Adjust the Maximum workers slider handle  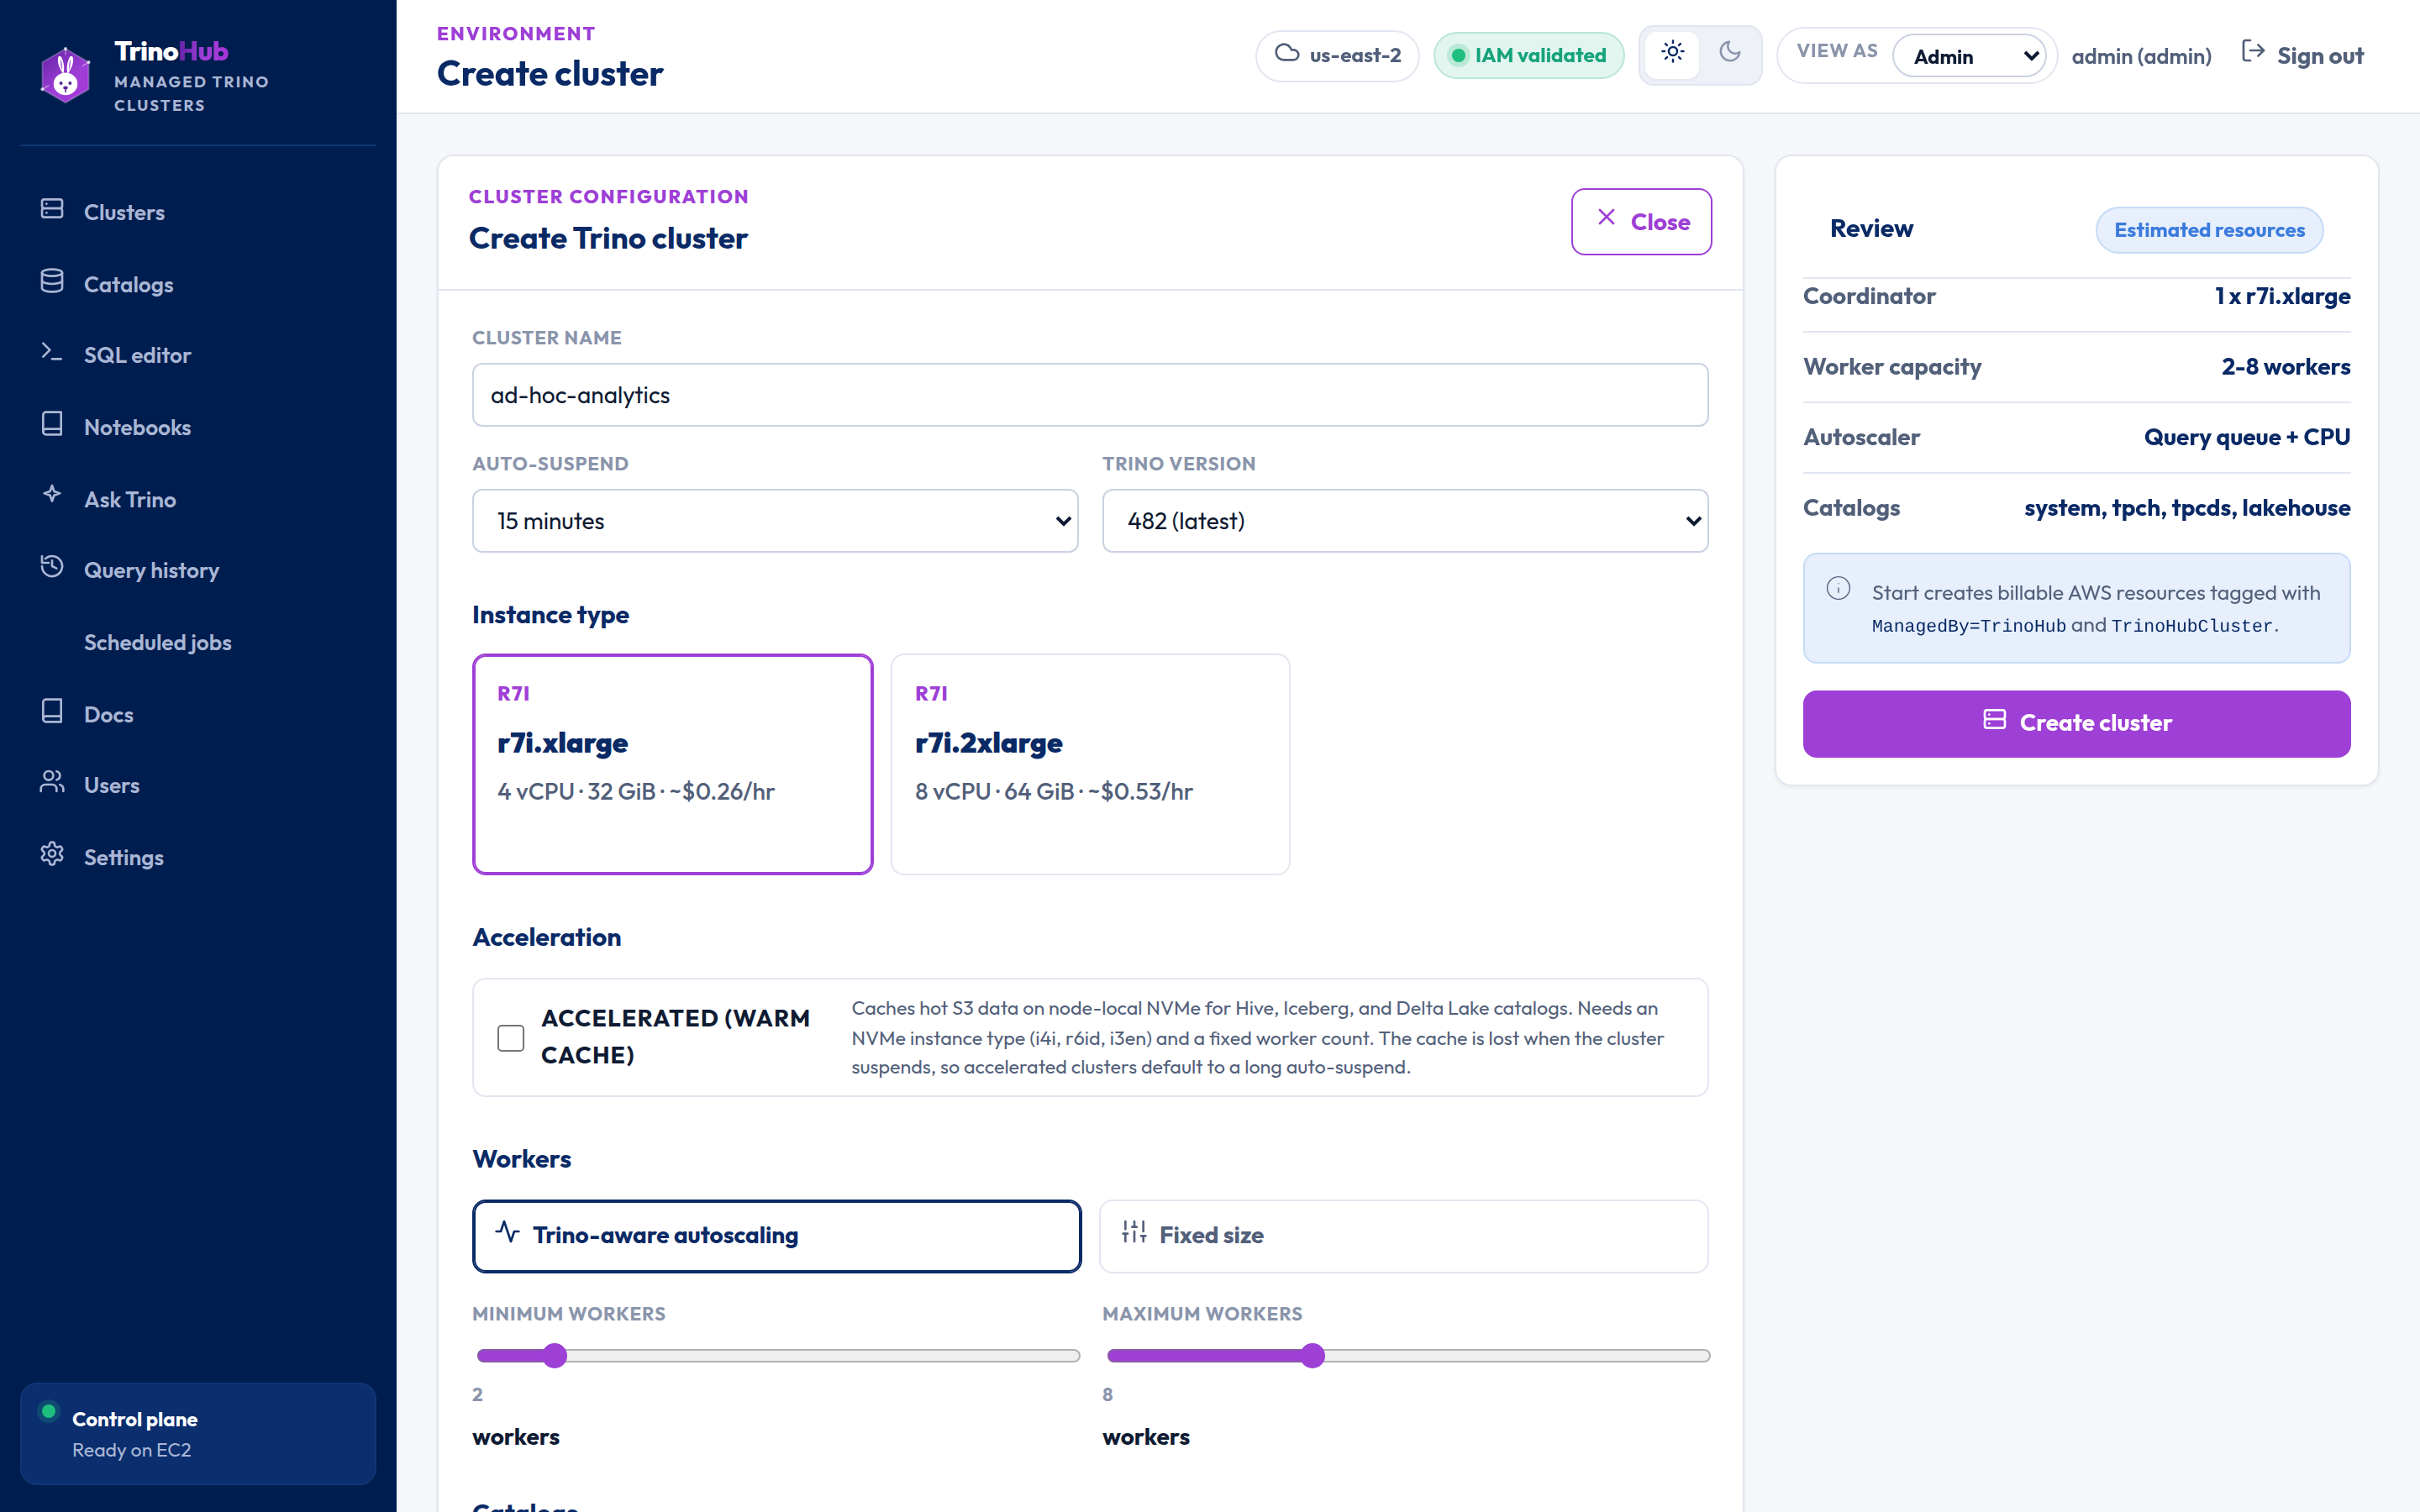[1313, 1356]
